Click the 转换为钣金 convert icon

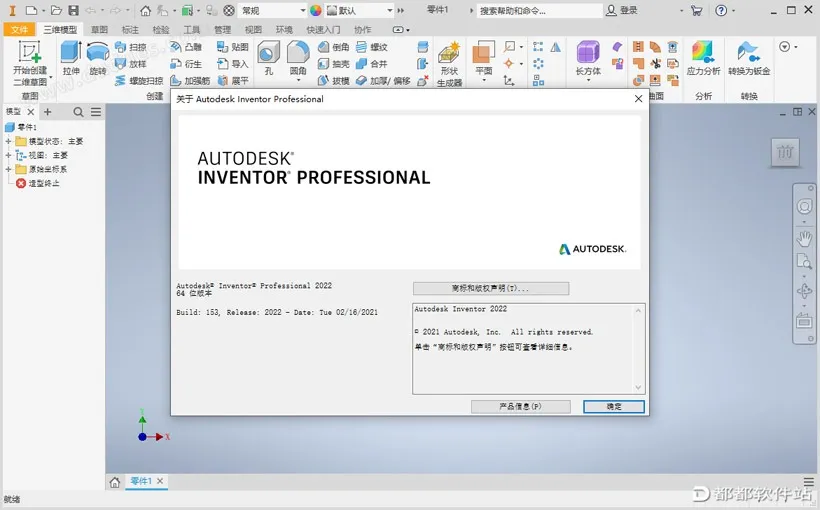tap(748, 53)
